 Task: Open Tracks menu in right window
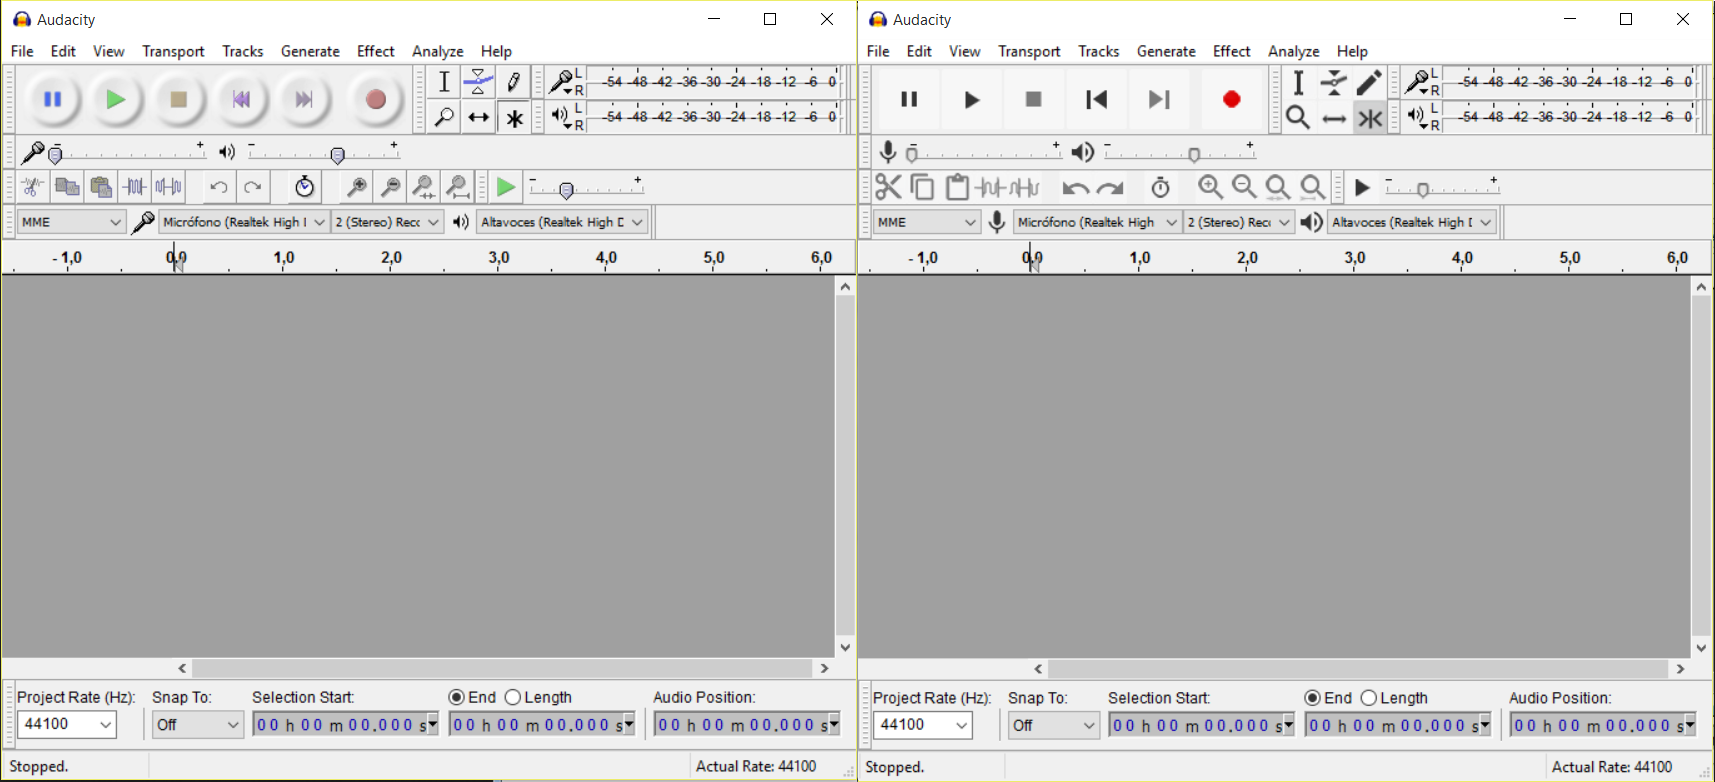(1098, 51)
